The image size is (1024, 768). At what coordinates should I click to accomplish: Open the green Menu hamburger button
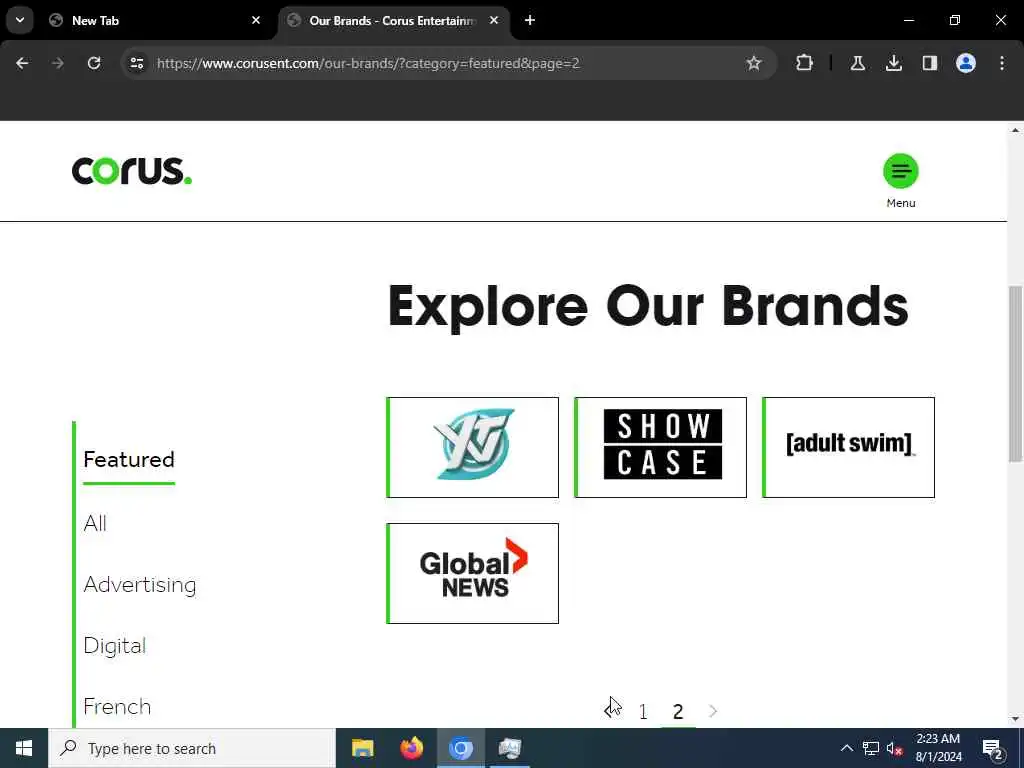tap(901, 171)
